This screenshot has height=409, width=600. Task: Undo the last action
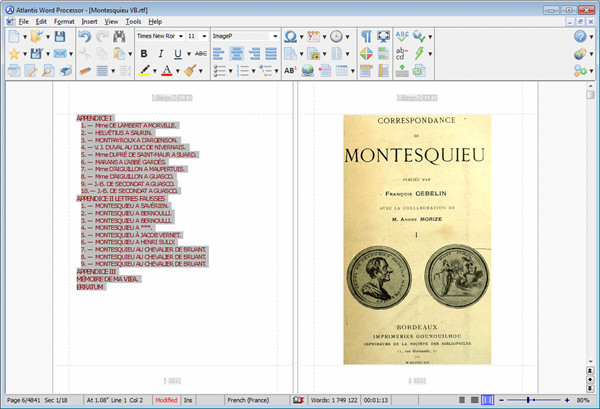click(85, 36)
